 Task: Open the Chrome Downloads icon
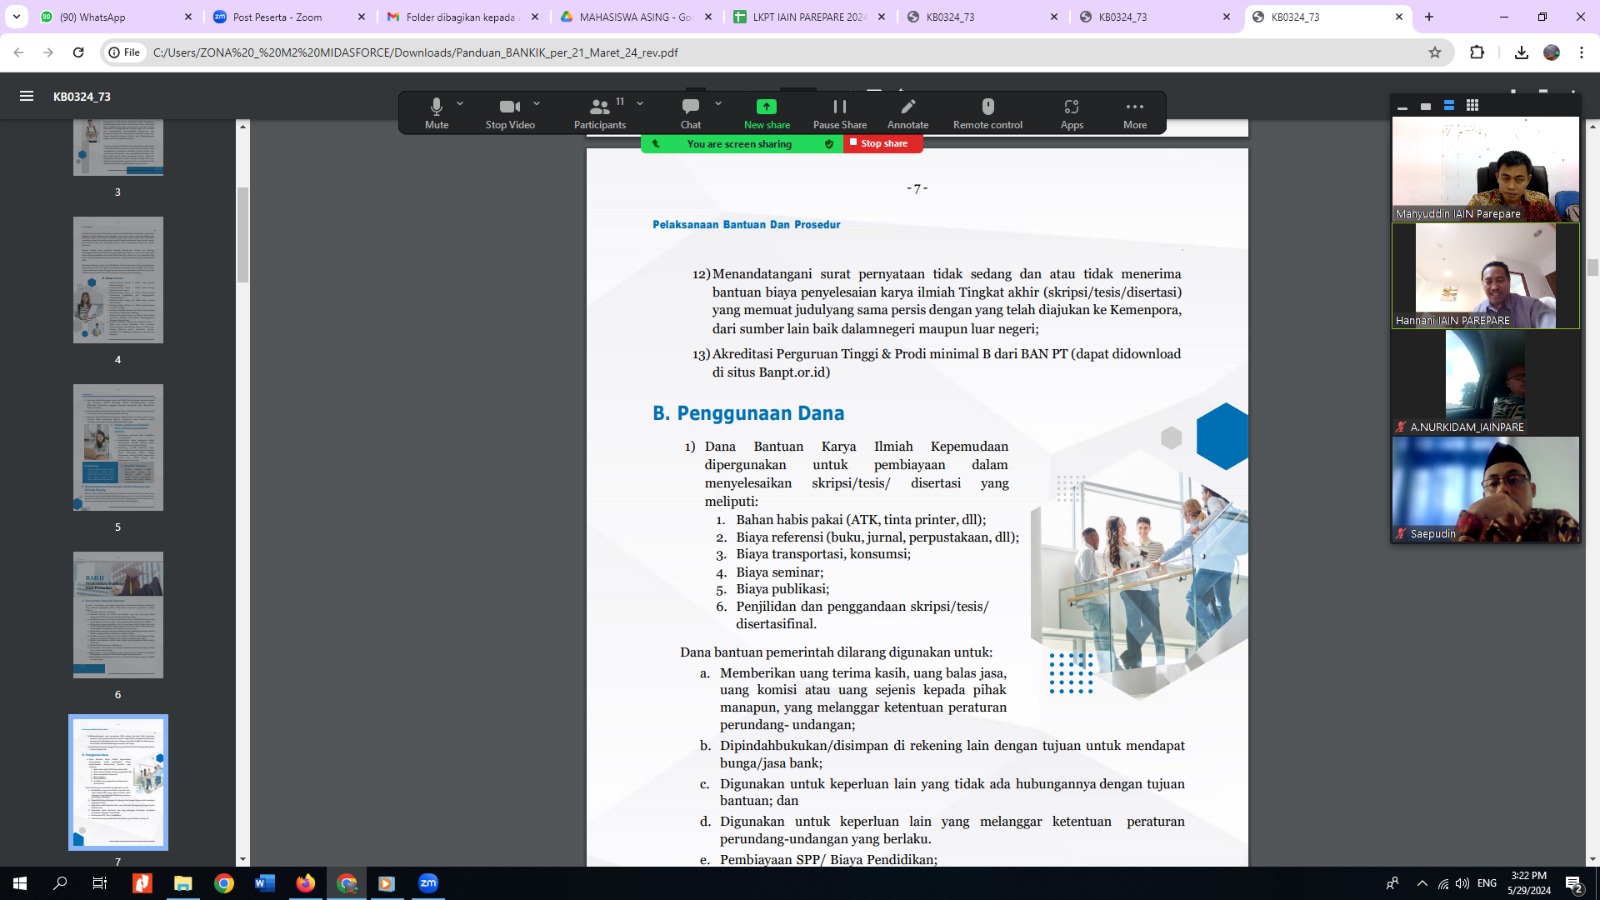tap(1521, 52)
